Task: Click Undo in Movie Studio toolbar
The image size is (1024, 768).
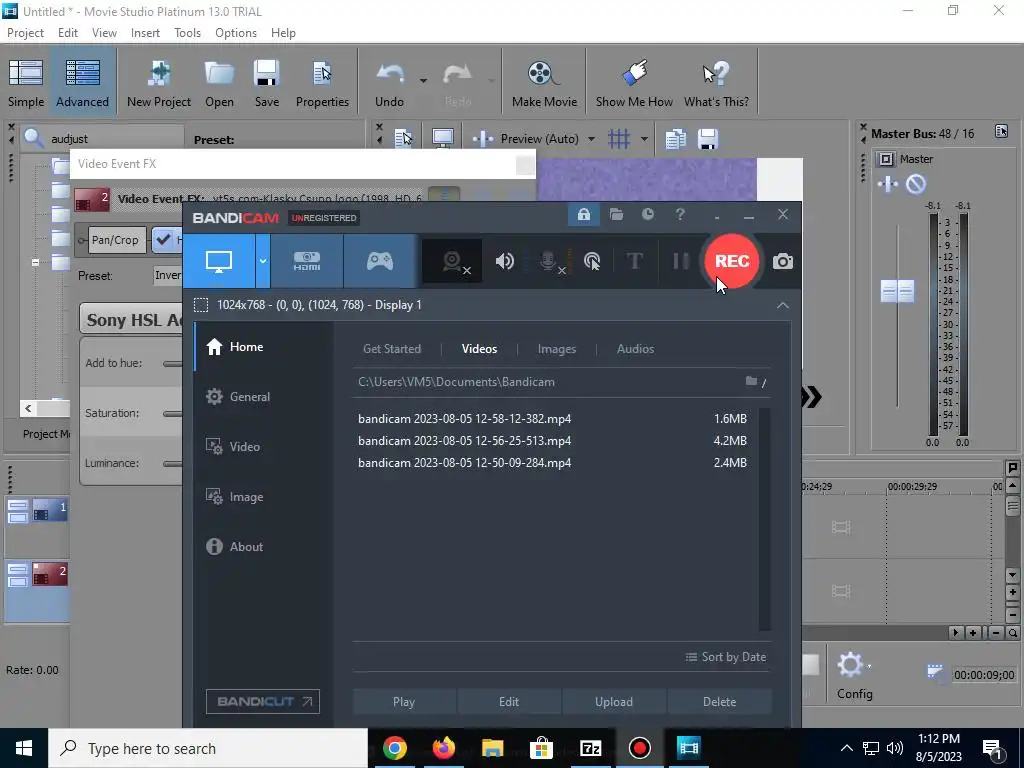Action: (389, 83)
